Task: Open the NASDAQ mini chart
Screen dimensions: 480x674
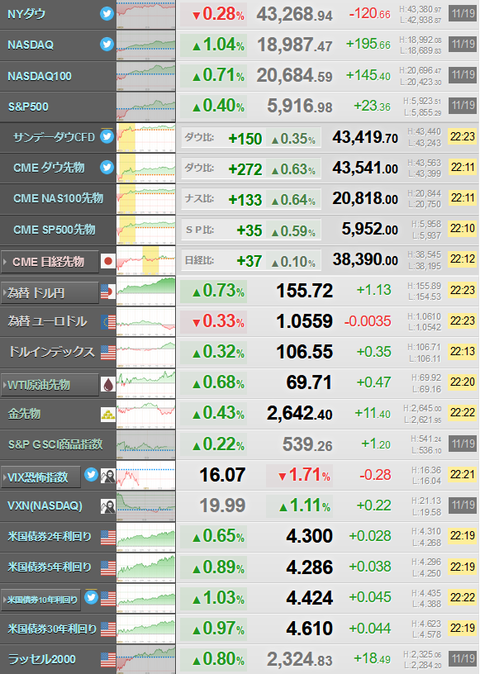Action: click(146, 46)
